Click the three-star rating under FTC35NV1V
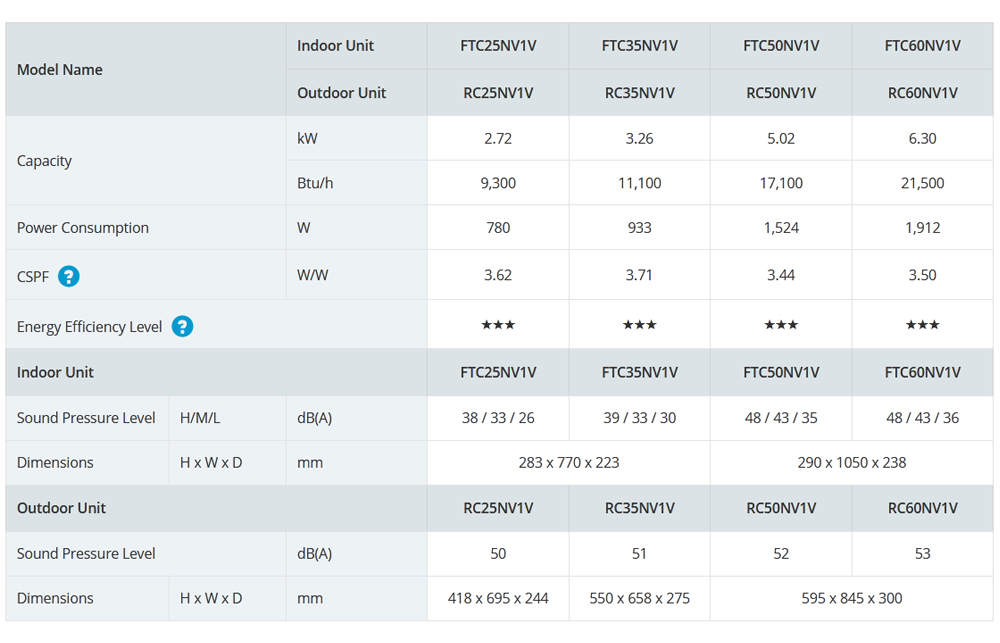 (640, 325)
